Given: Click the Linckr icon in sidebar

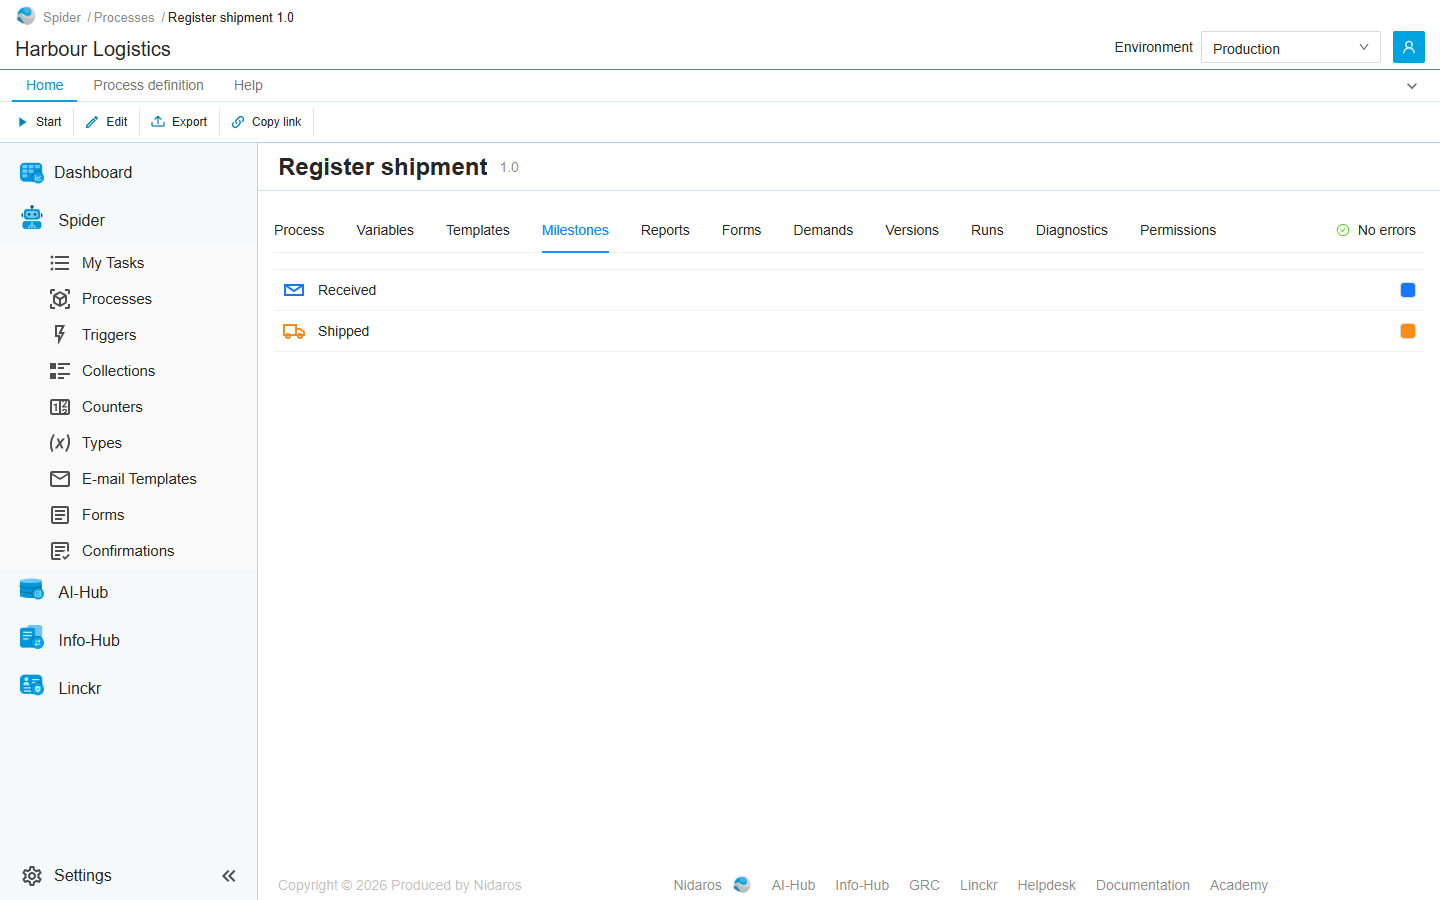Looking at the screenshot, I should 32,686.
